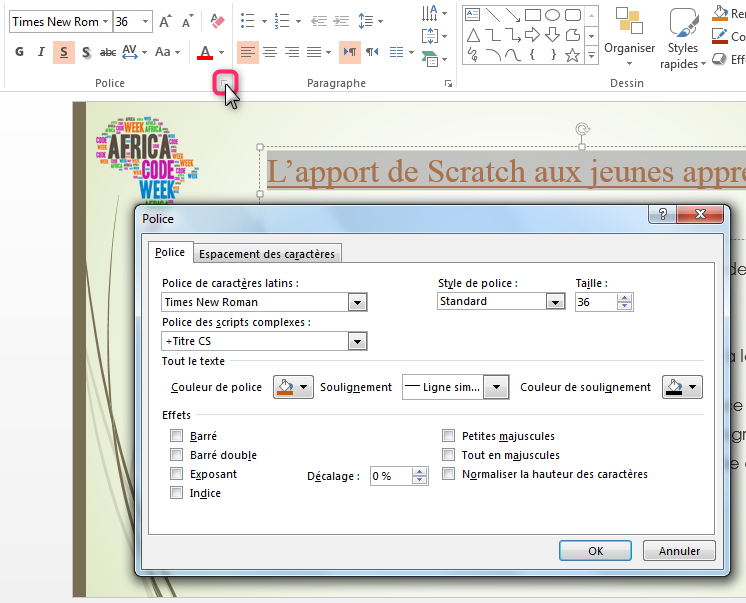Viewport: 746px width, 603px height.
Task: Click the Décalage percentage field
Action: click(x=391, y=476)
